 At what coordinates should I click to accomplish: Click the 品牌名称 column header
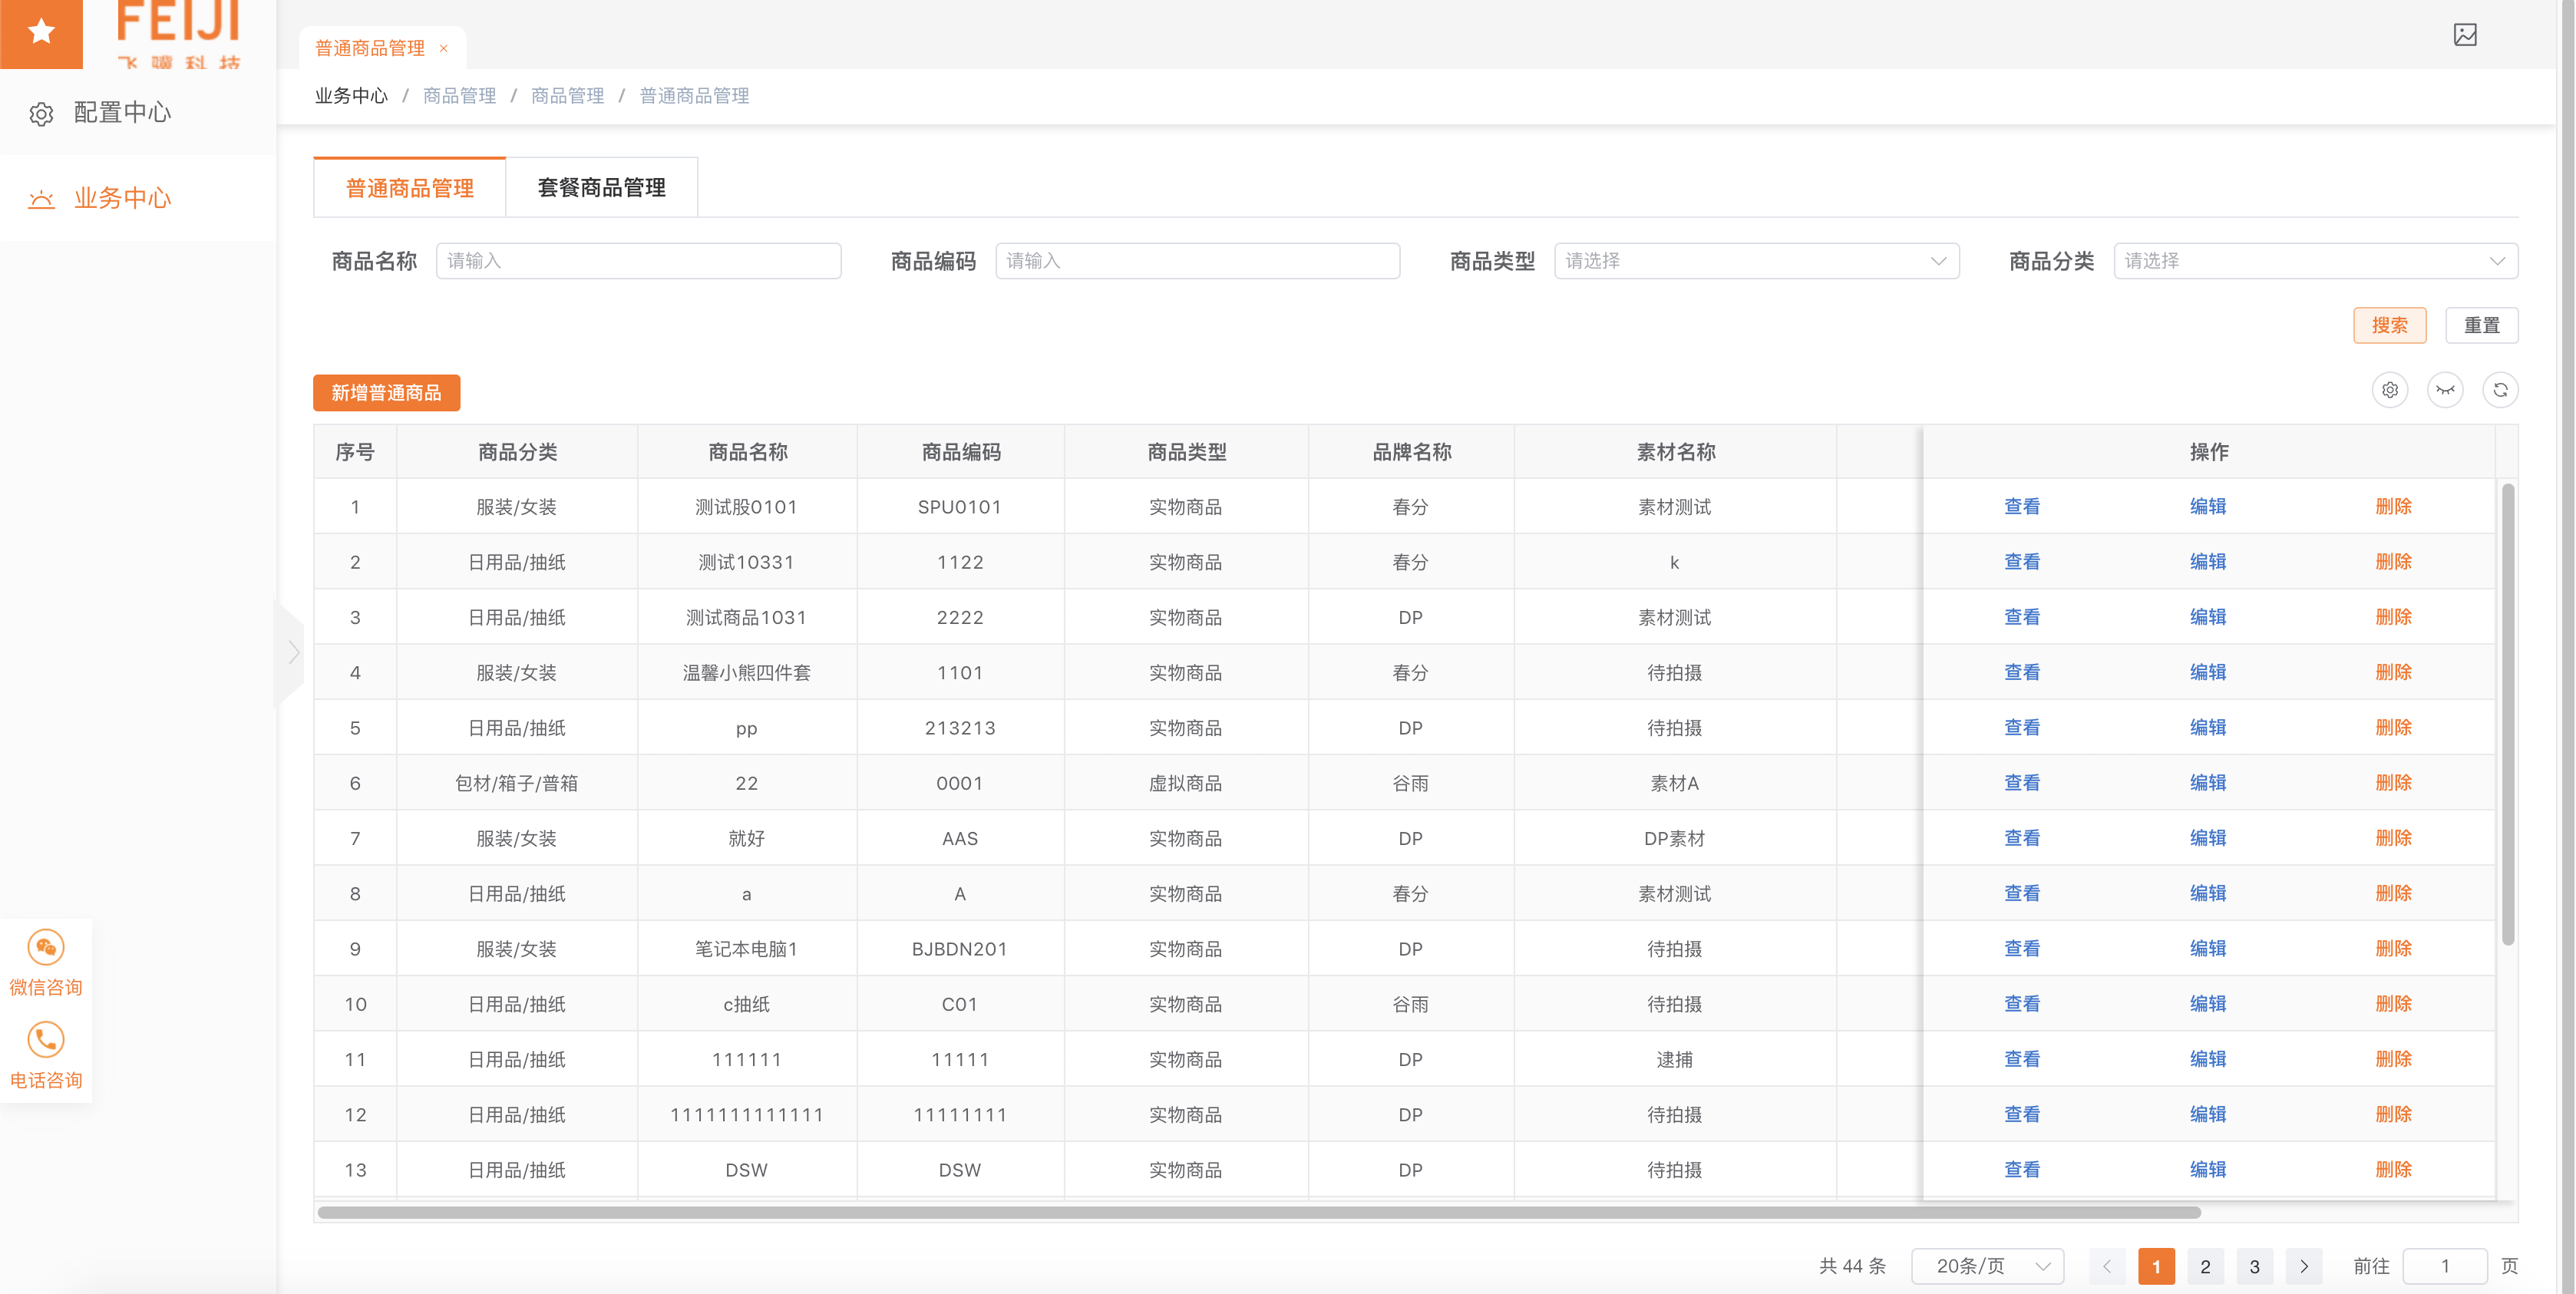click(x=1411, y=452)
